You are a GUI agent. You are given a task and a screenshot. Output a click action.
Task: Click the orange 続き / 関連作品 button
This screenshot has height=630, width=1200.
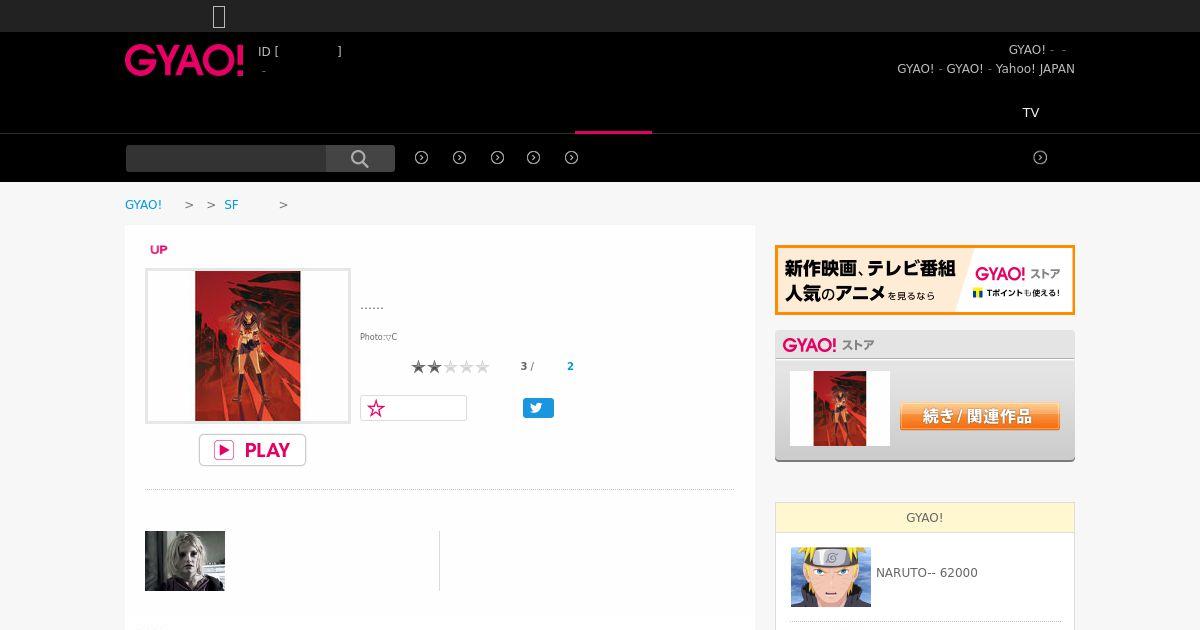pyautogui.click(x=980, y=416)
